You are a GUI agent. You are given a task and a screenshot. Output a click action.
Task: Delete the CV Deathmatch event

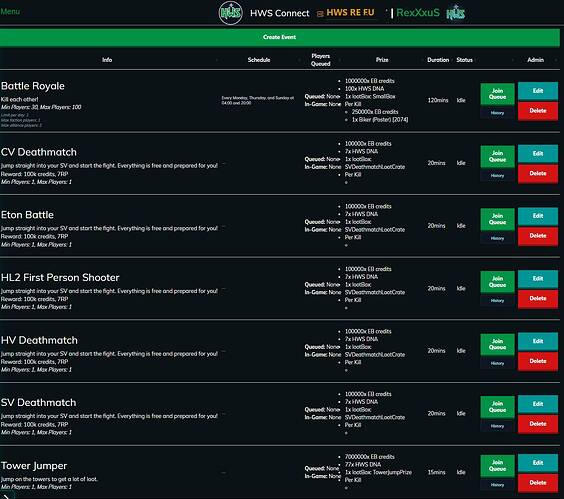pos(538,173)
